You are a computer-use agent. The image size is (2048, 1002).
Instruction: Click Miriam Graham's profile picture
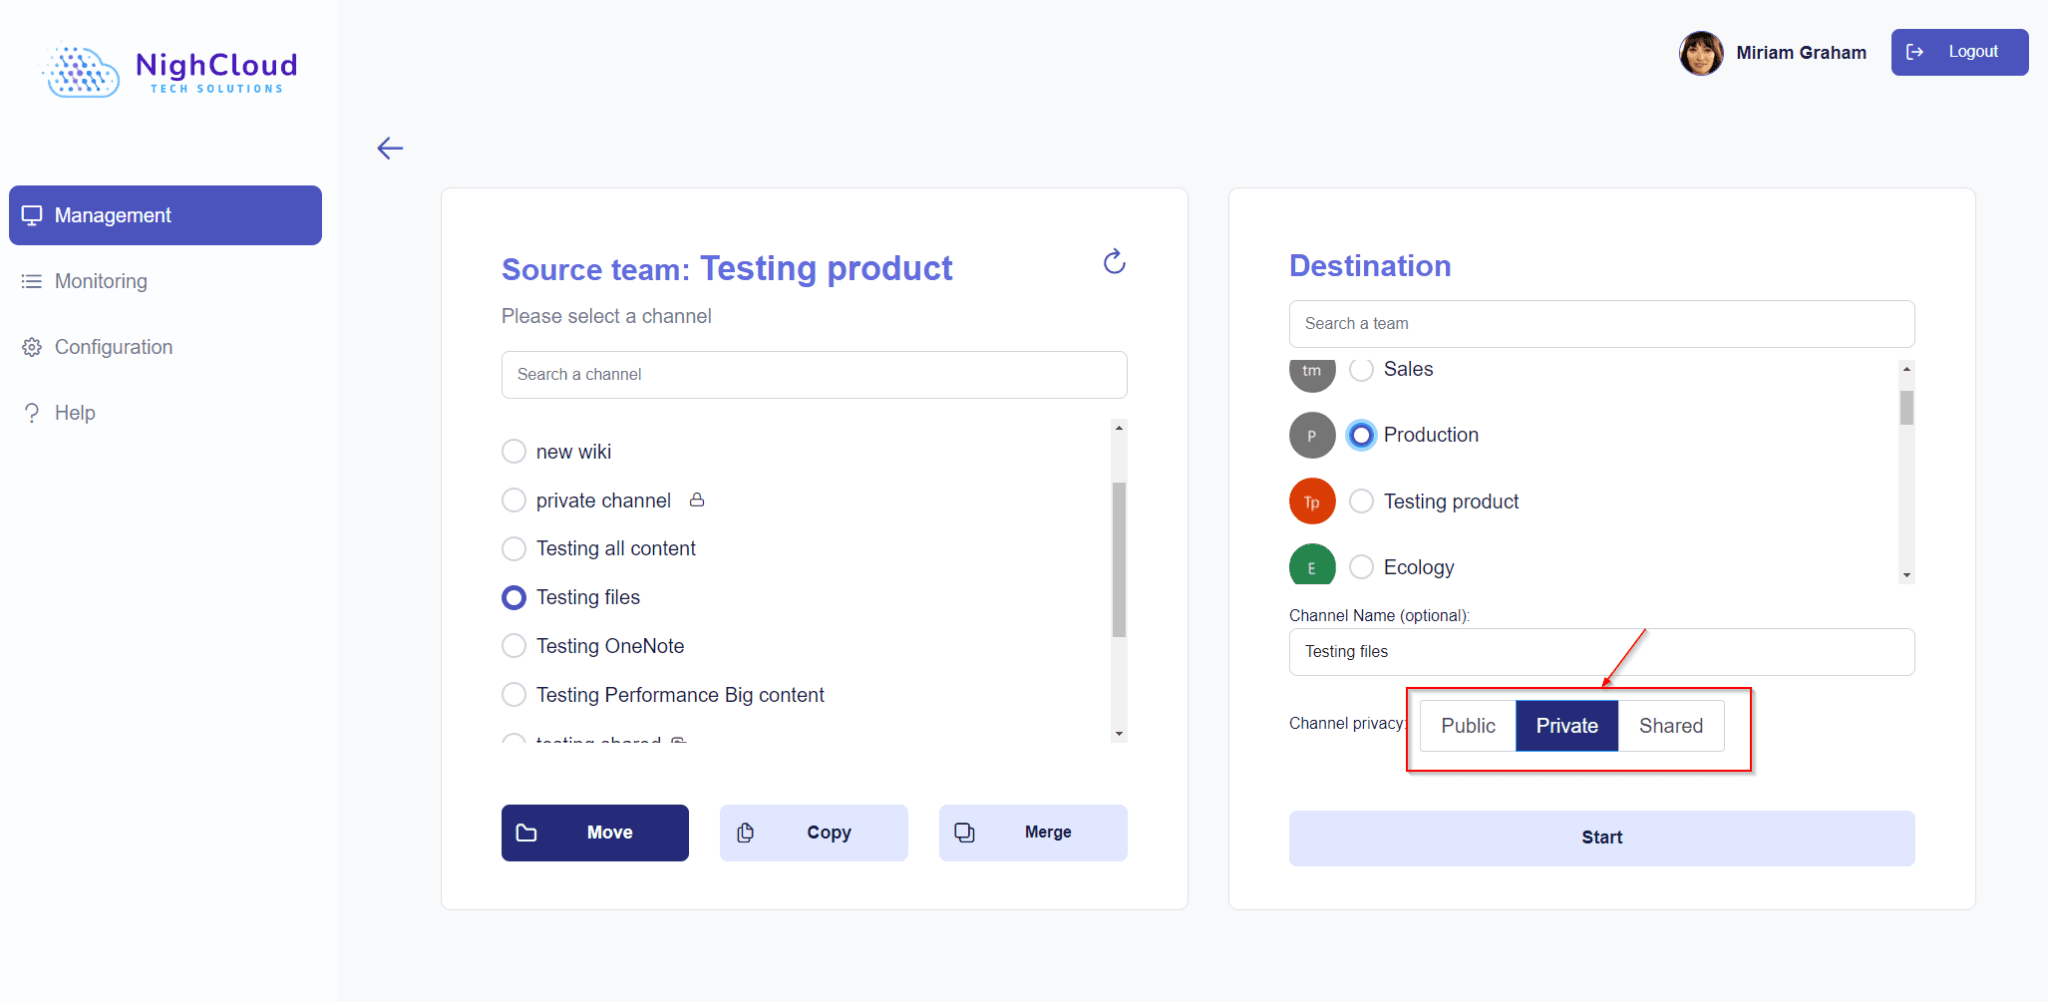click(1700, 52)
